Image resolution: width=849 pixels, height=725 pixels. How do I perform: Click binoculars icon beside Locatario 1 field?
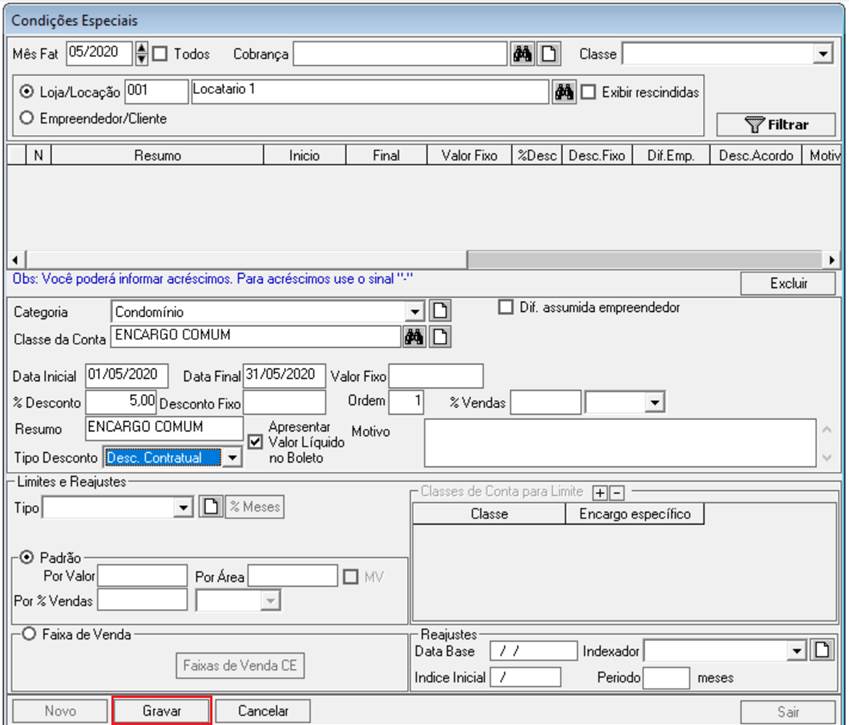click(564, 92)
